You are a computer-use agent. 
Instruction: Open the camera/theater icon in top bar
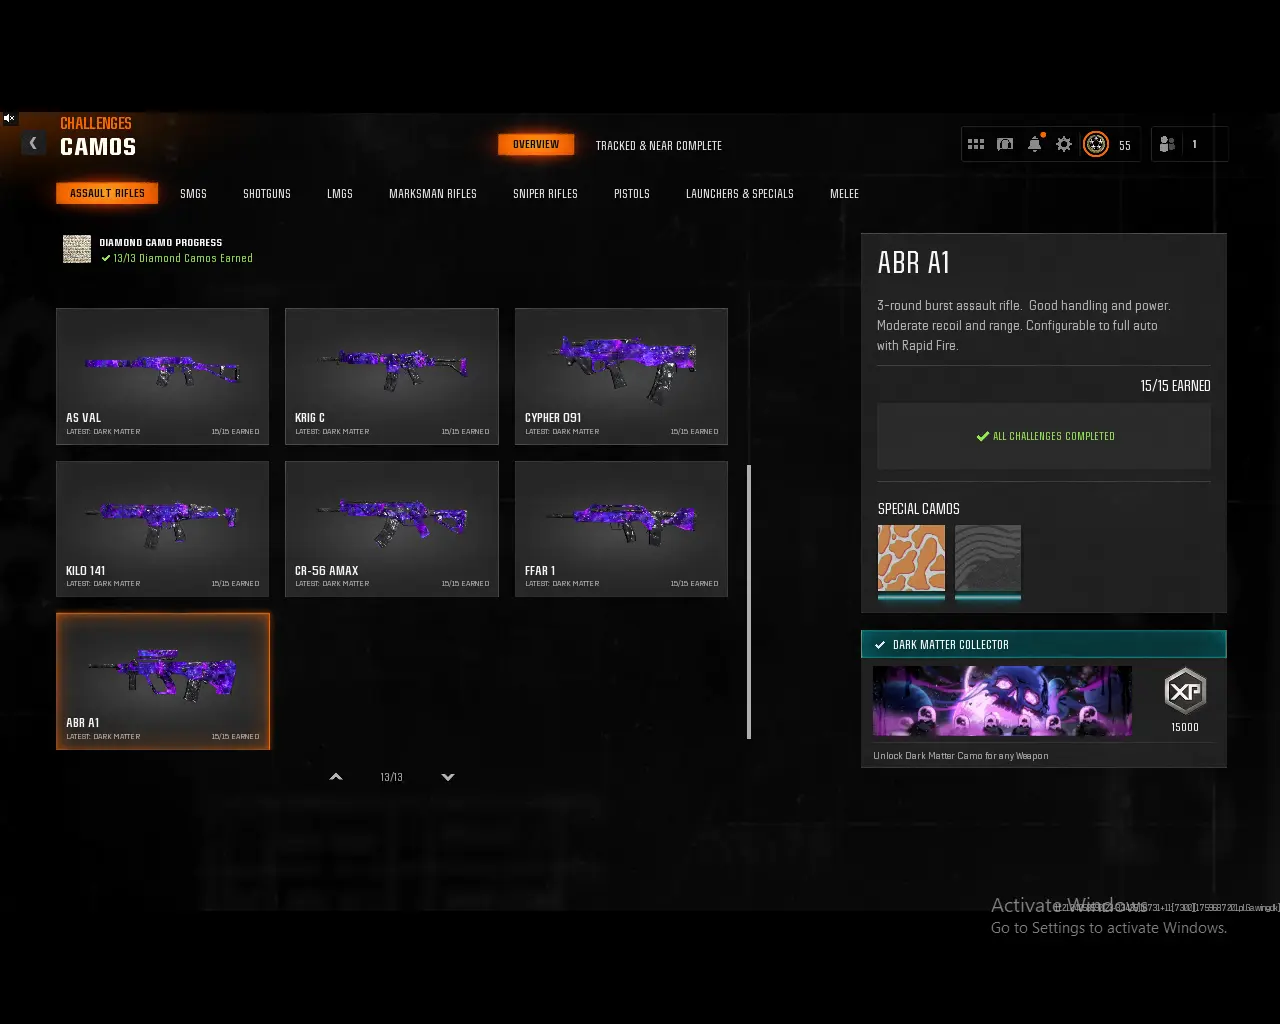1005,145
